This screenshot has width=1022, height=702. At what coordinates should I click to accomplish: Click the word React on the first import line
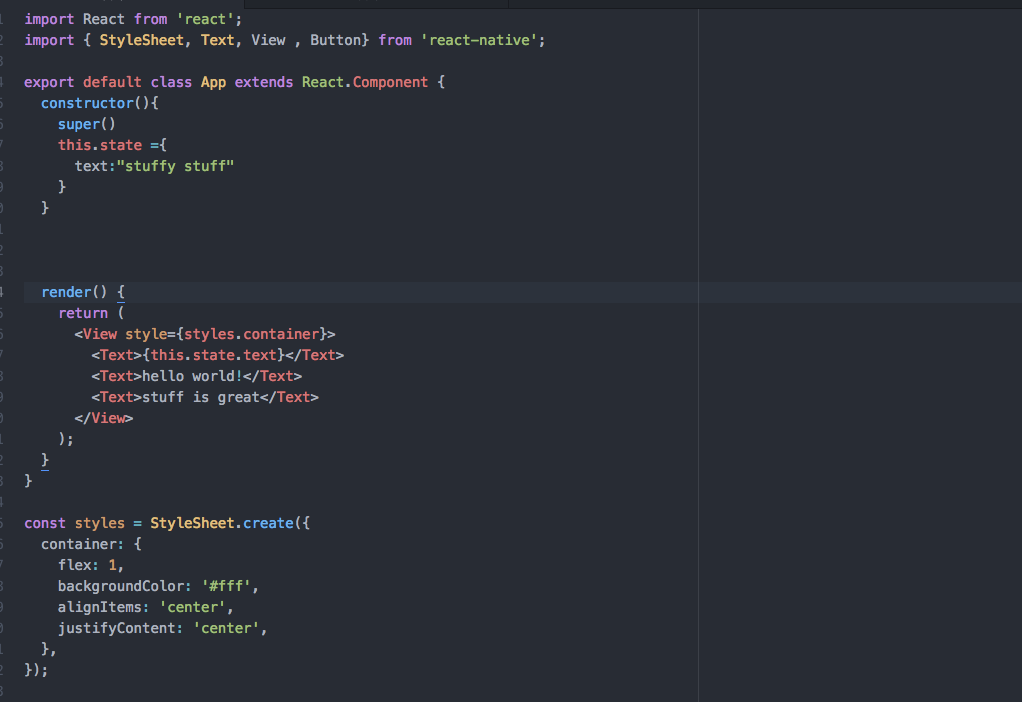tap(103, 18)
